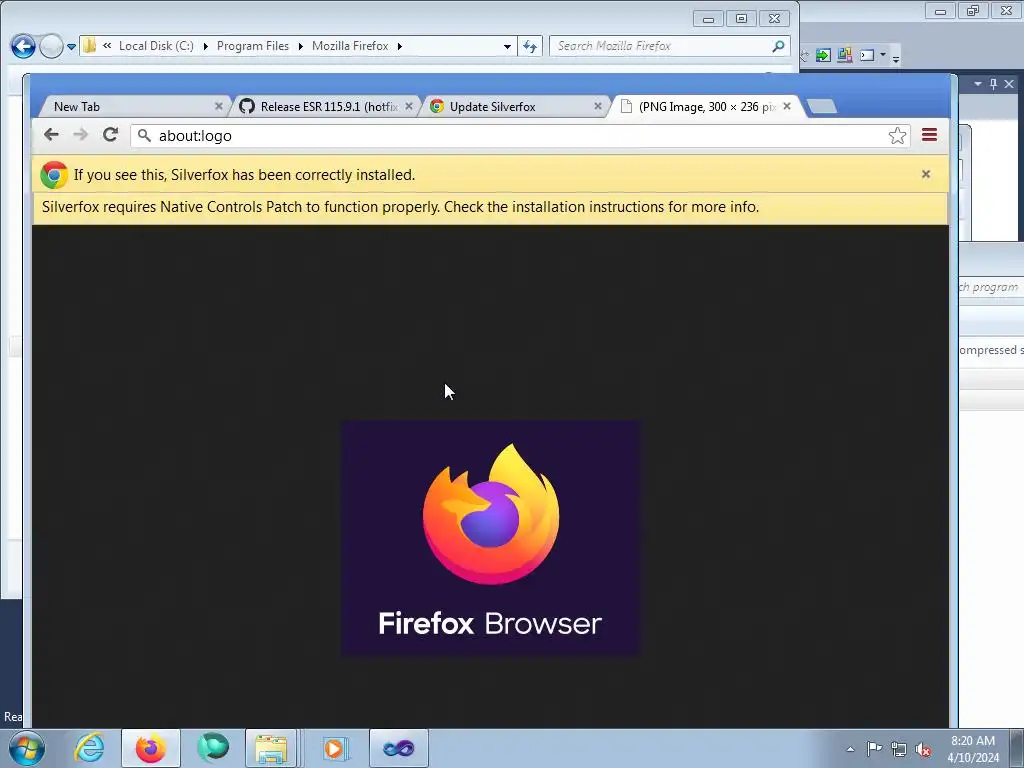The height and width of the screenshot is (768, 1024).
Task: Launch Internet Explorer from the taskbar
Action: pos(89,748)
